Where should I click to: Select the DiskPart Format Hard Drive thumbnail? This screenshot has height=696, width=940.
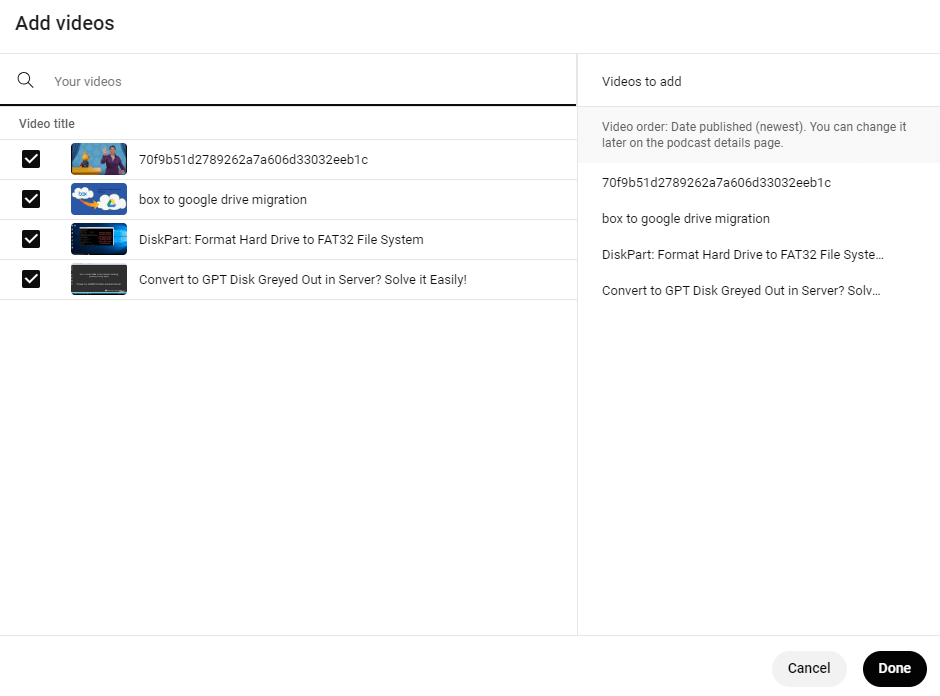tap(99, 239)
